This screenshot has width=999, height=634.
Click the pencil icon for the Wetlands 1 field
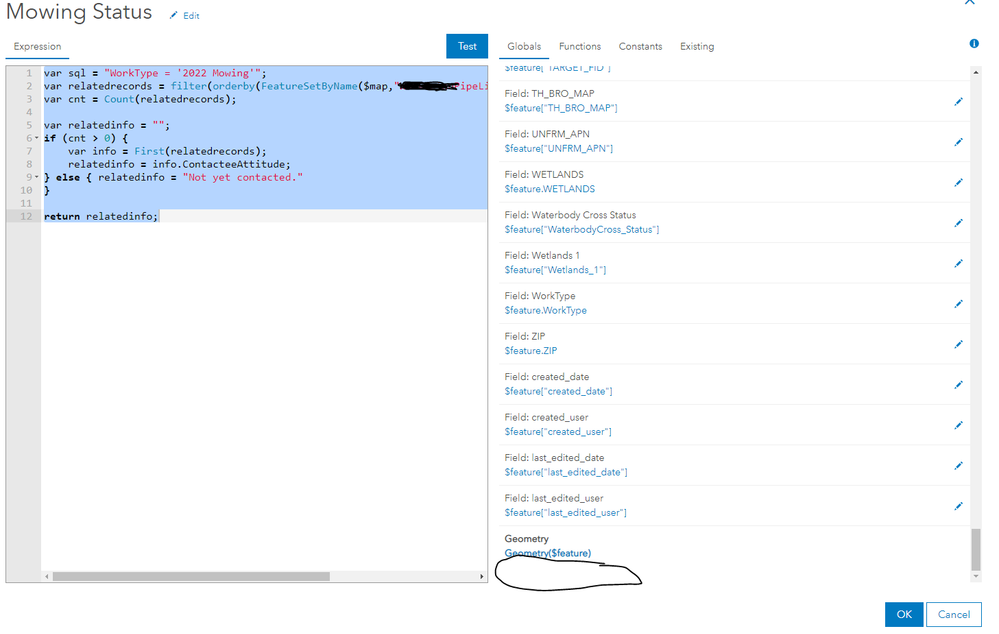(958, 263)
